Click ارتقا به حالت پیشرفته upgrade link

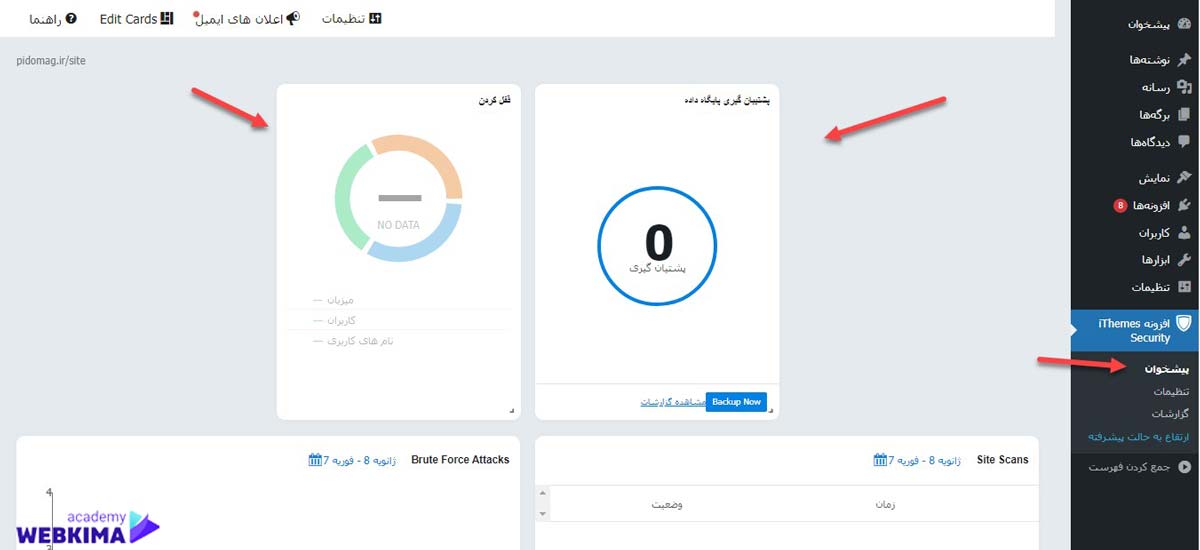coord(1140,437)
